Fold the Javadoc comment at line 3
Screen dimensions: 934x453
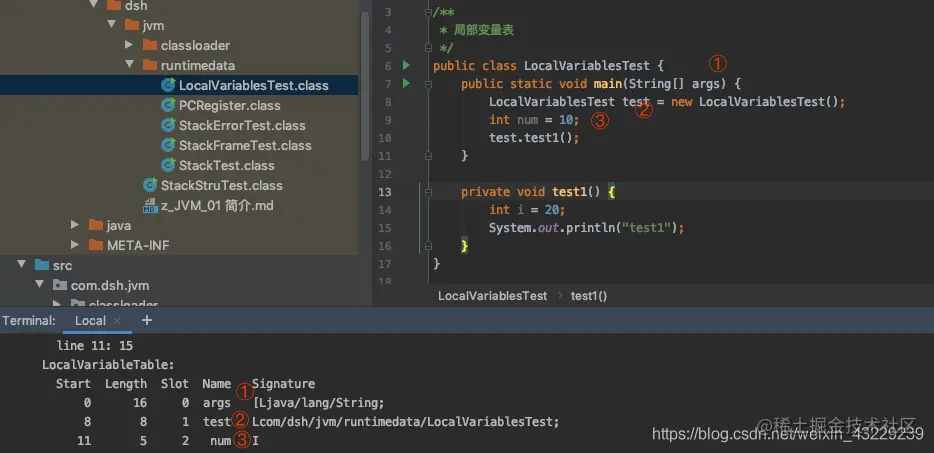click(428, 13)
